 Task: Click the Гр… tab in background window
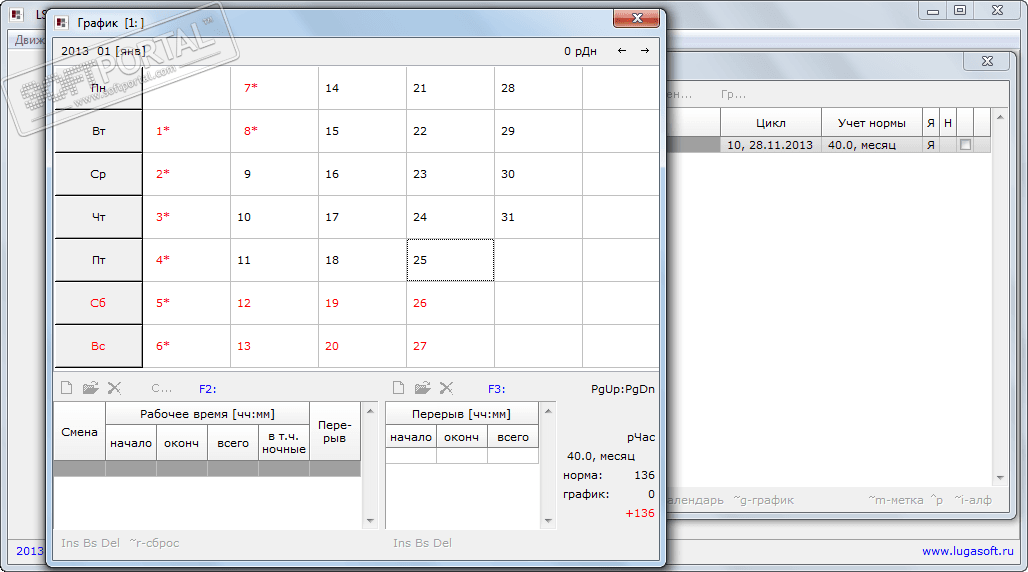point(733,94)
